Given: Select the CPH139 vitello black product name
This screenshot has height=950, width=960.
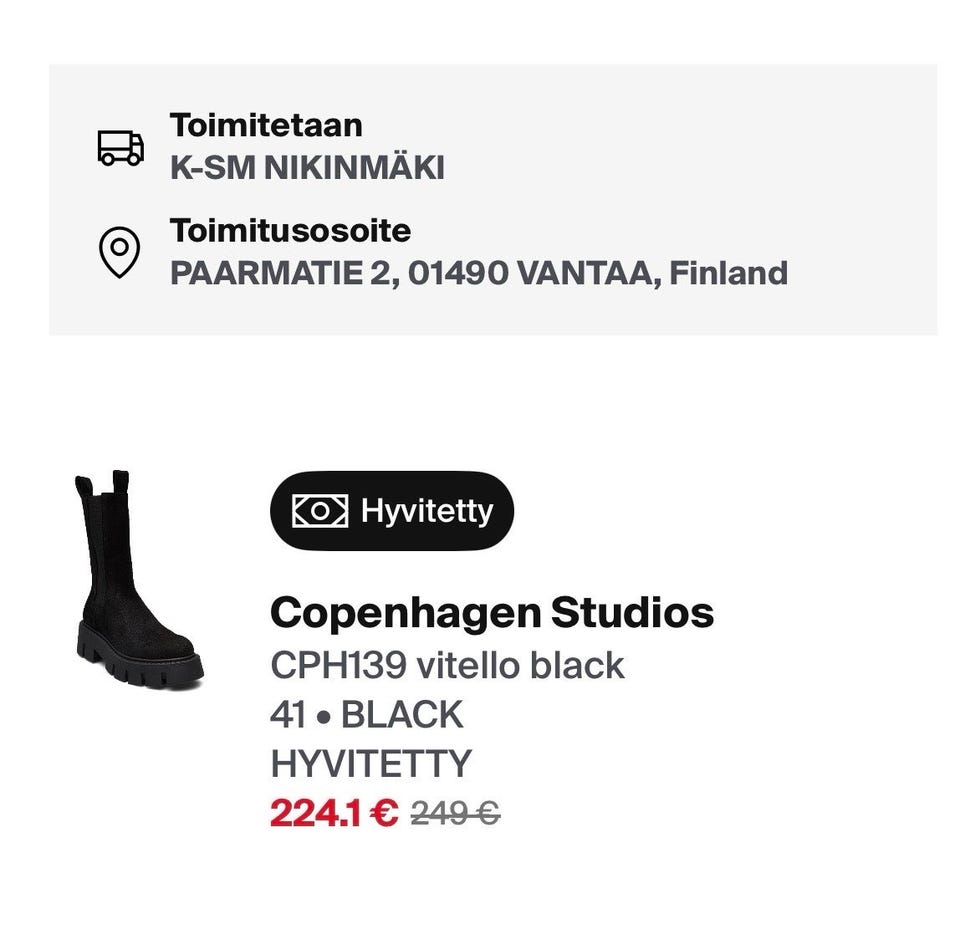Looking at the screenshot, I should coord(447,665).
